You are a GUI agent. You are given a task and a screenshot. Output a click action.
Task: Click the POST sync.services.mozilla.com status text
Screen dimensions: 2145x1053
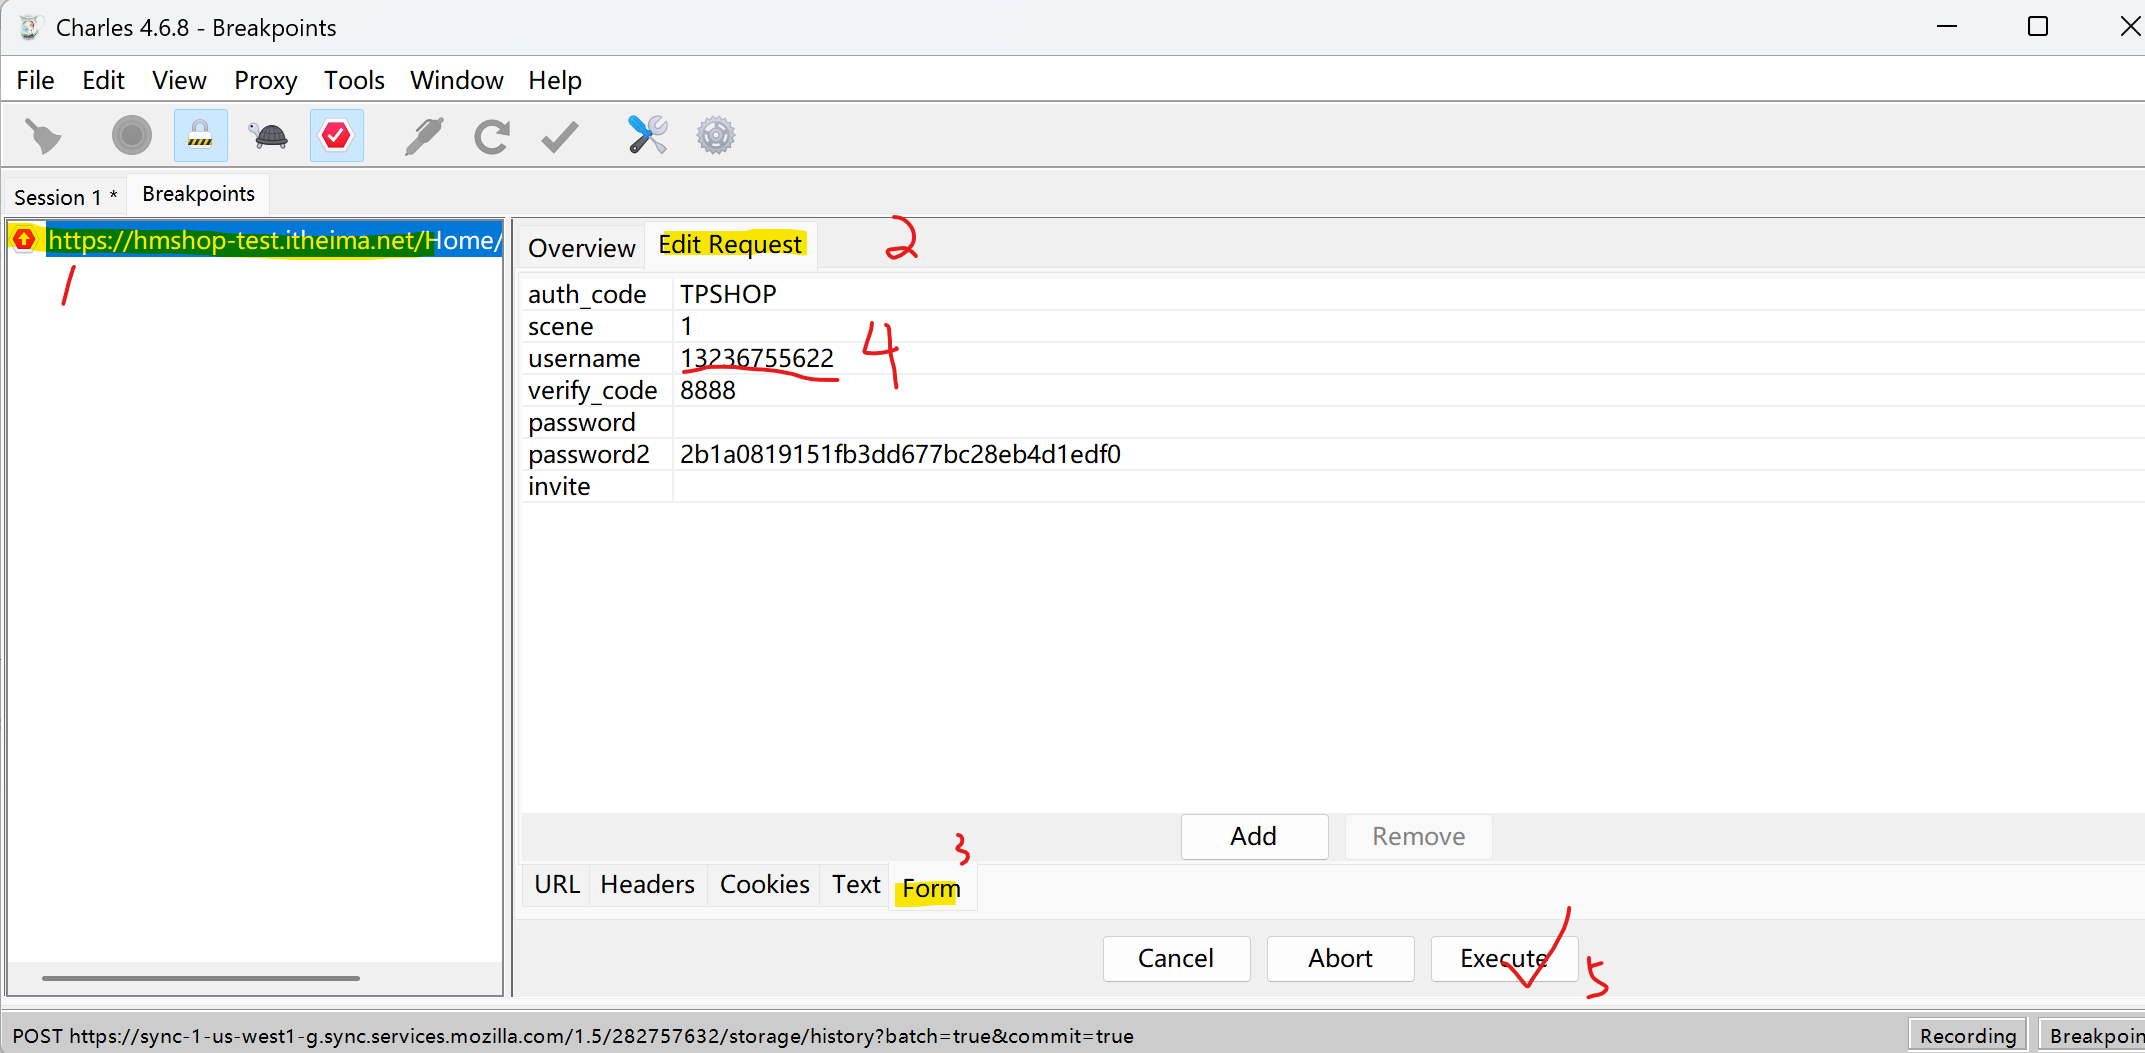click(x=572, y=1036)
